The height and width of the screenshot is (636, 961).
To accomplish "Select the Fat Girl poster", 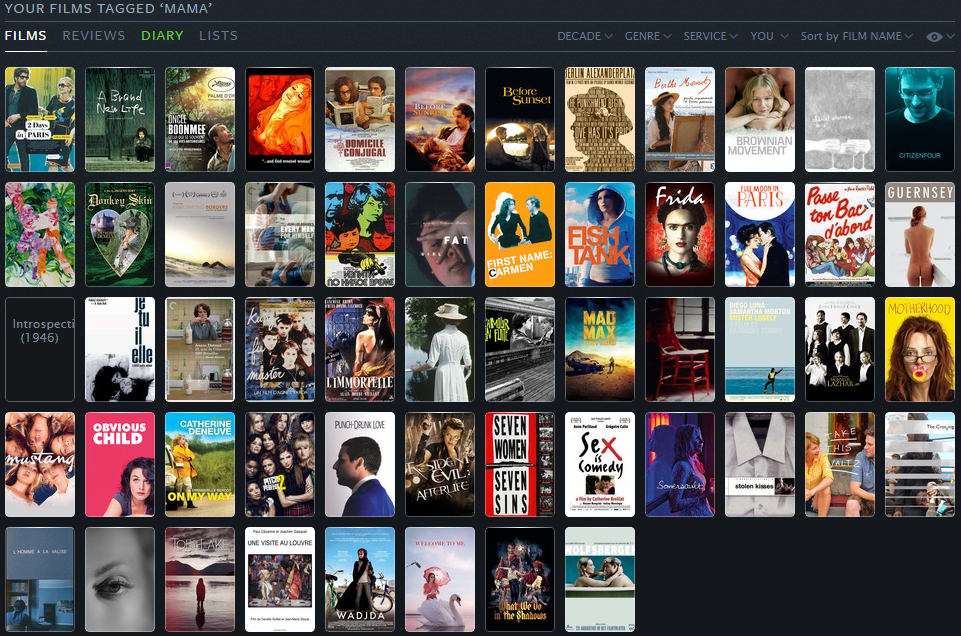I will (440, 235).
